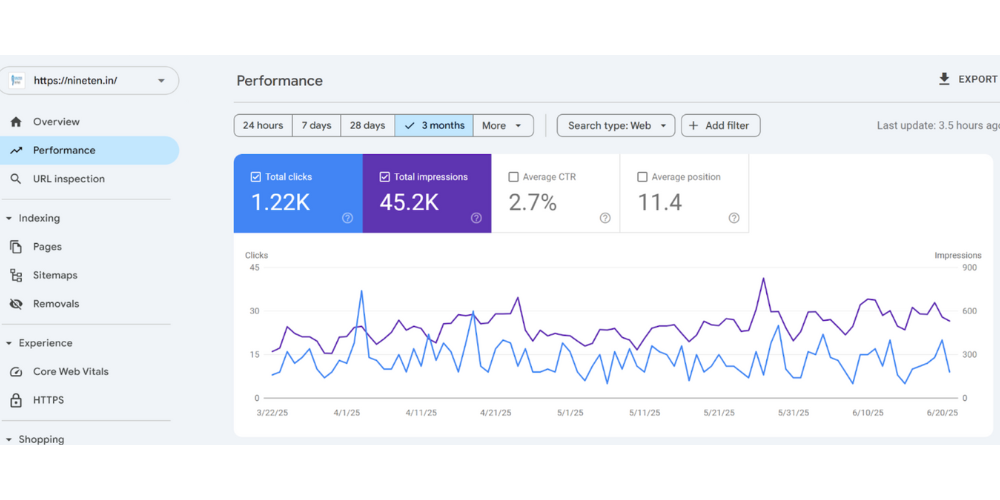Click the Removals crossed-eye icon
Screen dimensions: 1000x500
pos(16,304)
